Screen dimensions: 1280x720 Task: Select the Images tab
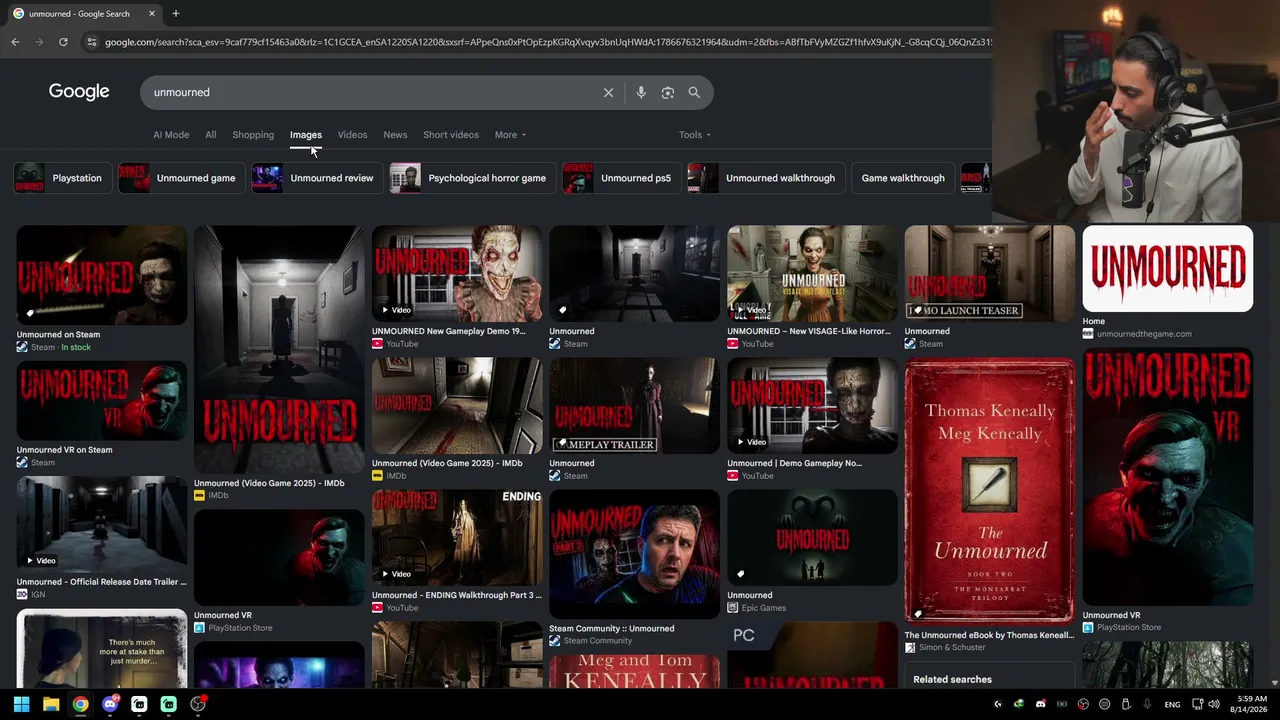306,135
